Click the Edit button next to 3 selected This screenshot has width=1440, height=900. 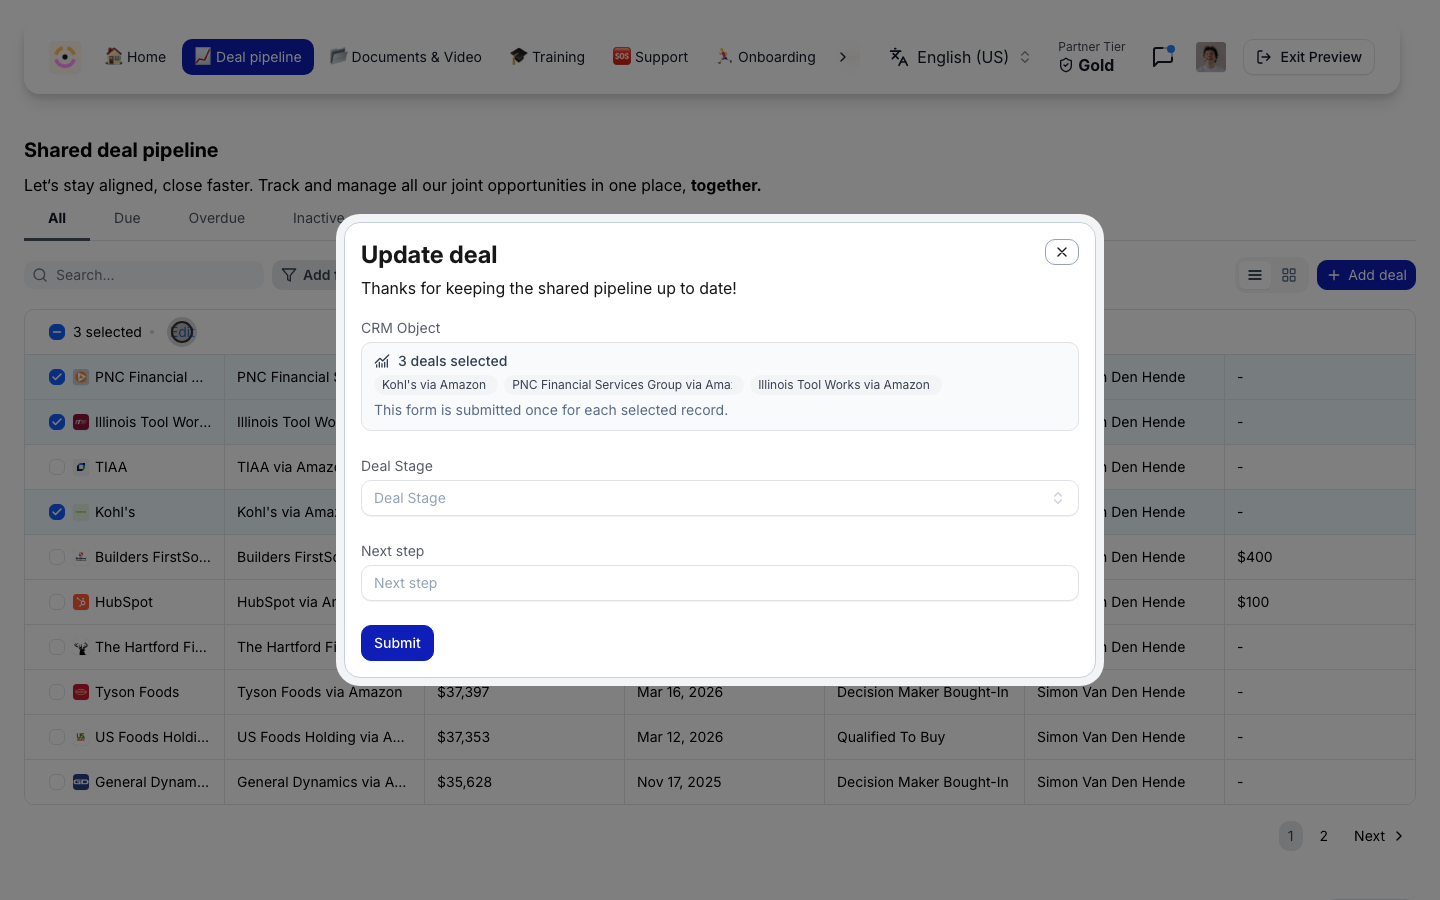182,332
